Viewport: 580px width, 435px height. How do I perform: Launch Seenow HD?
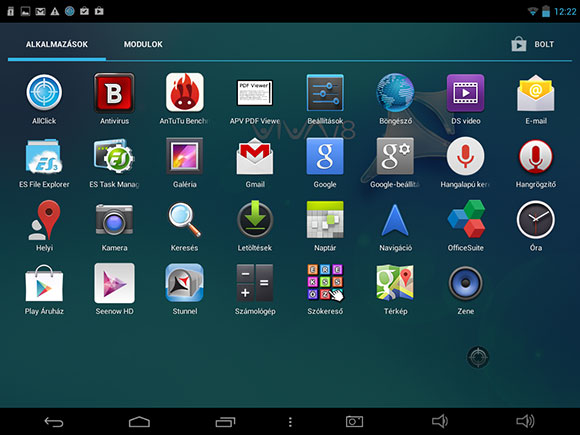(114, 283)
